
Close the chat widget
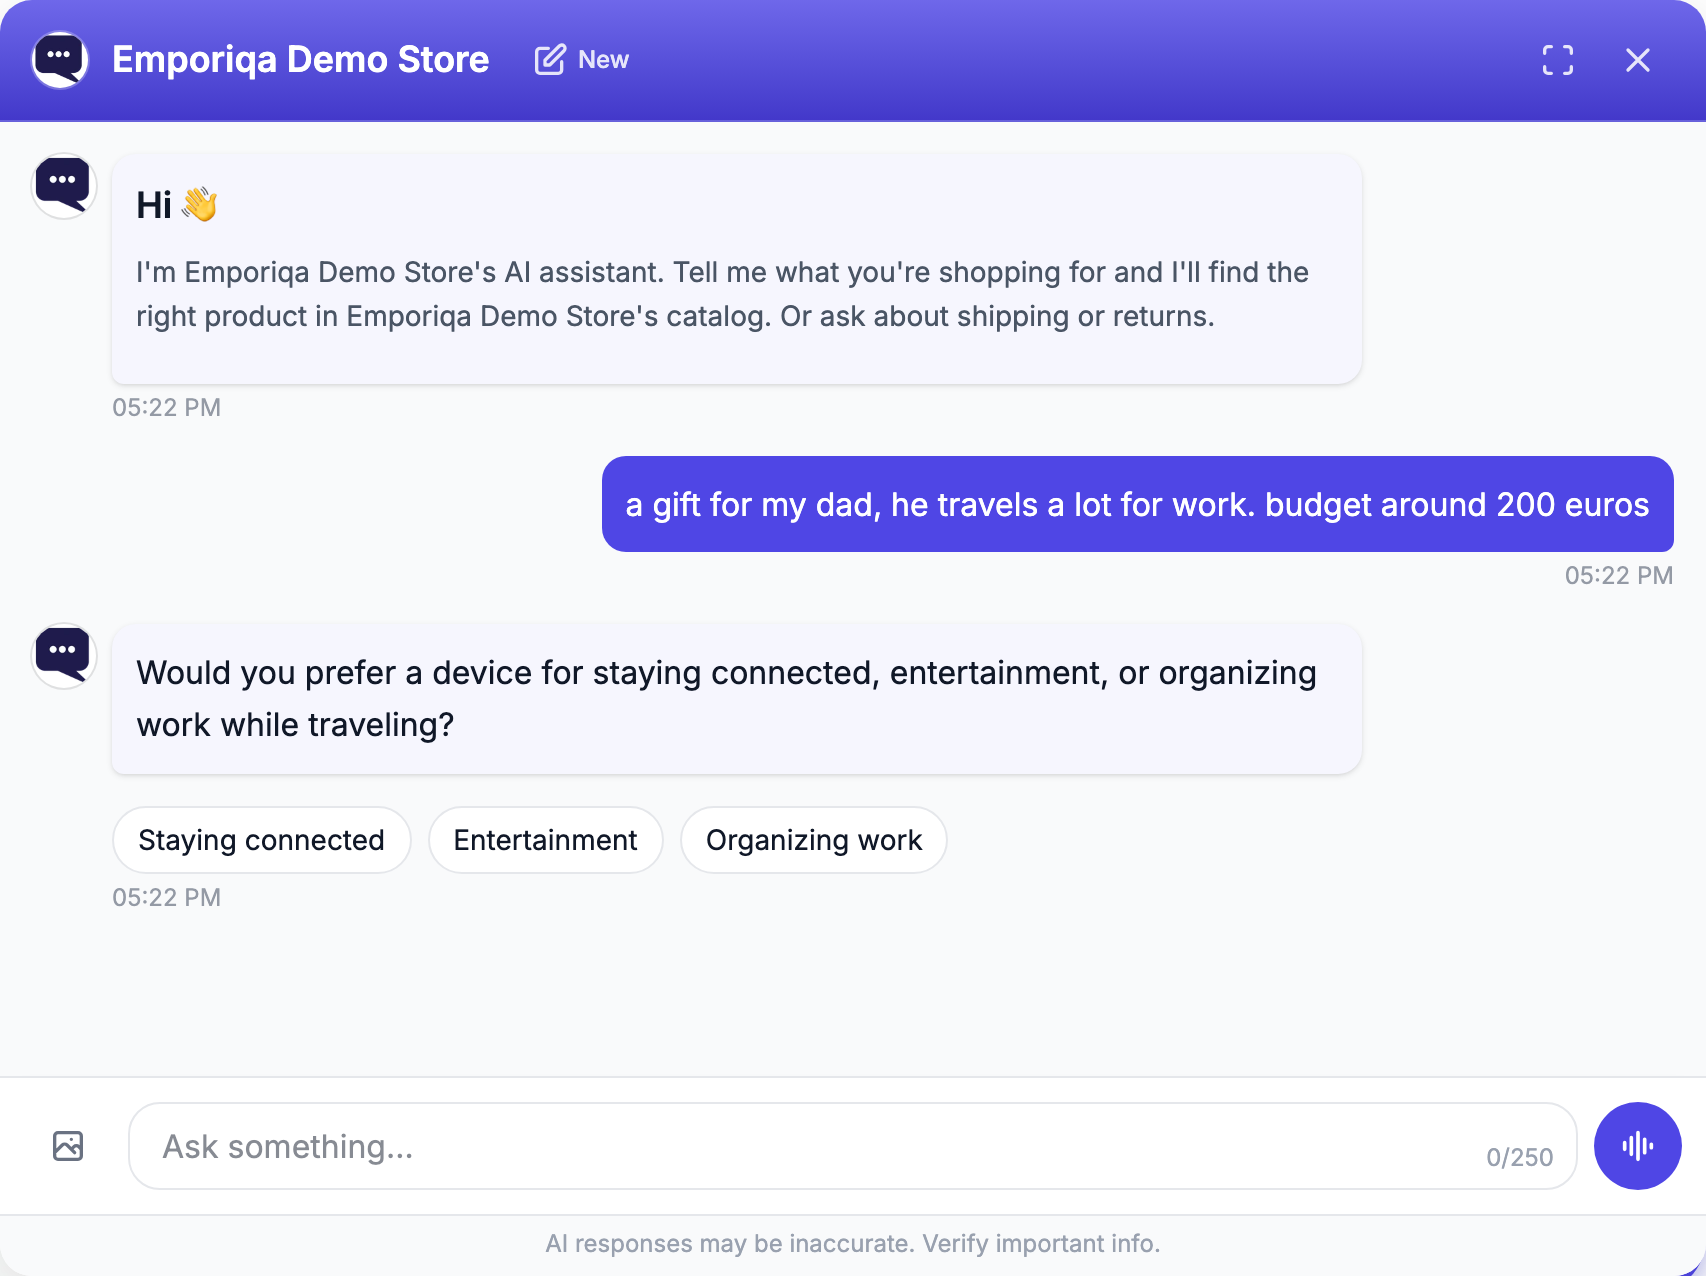pyautogui.click(x=1637, y=60)
